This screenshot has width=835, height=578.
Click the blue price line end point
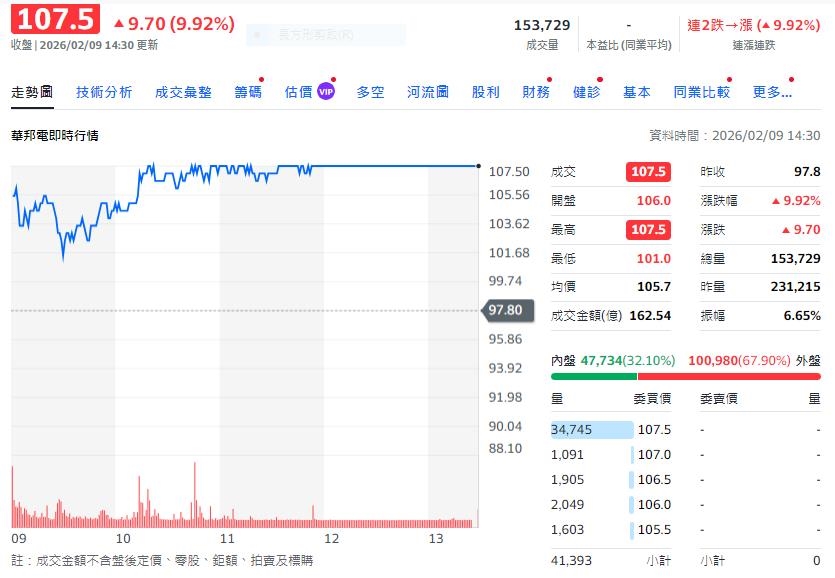[x=479, y=166]
